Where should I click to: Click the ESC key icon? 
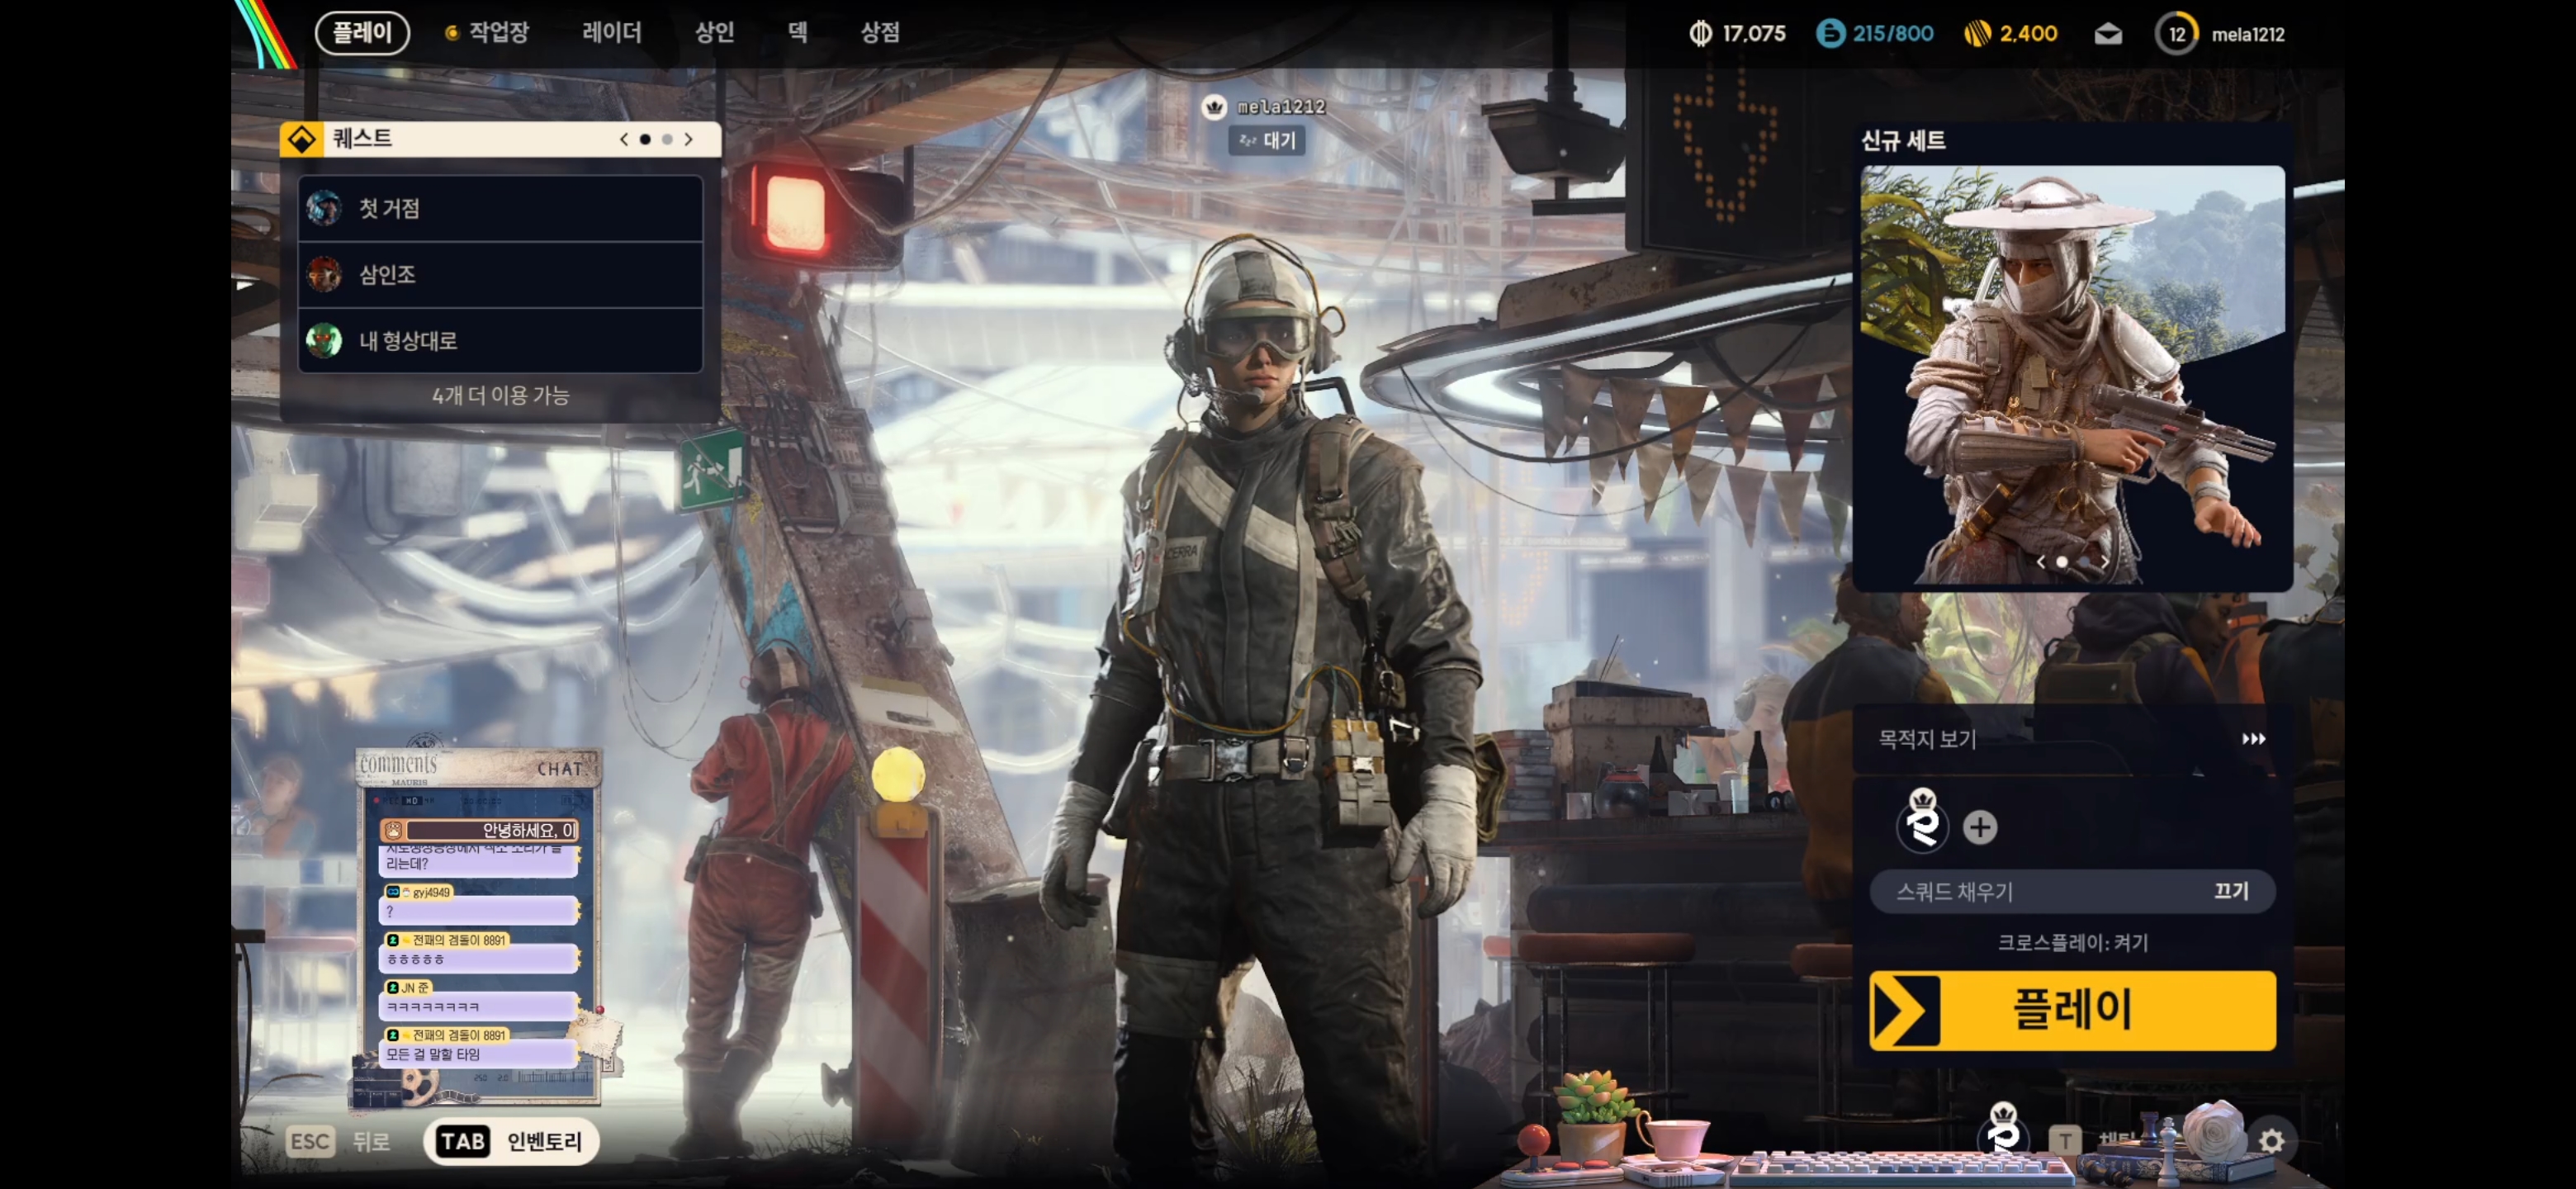[x=309, y=1142]
